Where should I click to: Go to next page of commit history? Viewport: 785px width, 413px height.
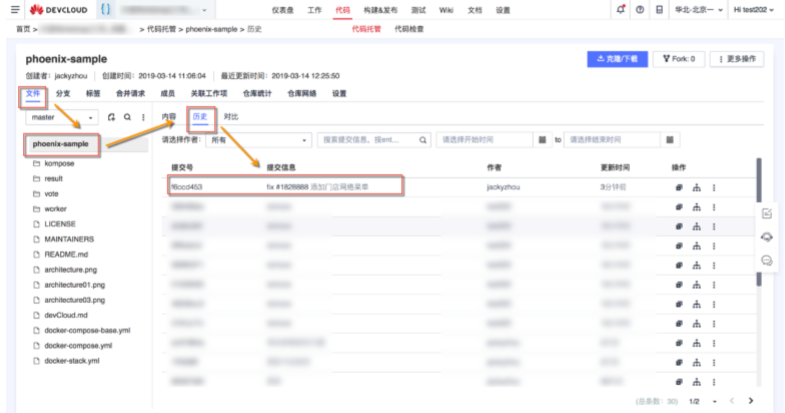pos(750,400)
